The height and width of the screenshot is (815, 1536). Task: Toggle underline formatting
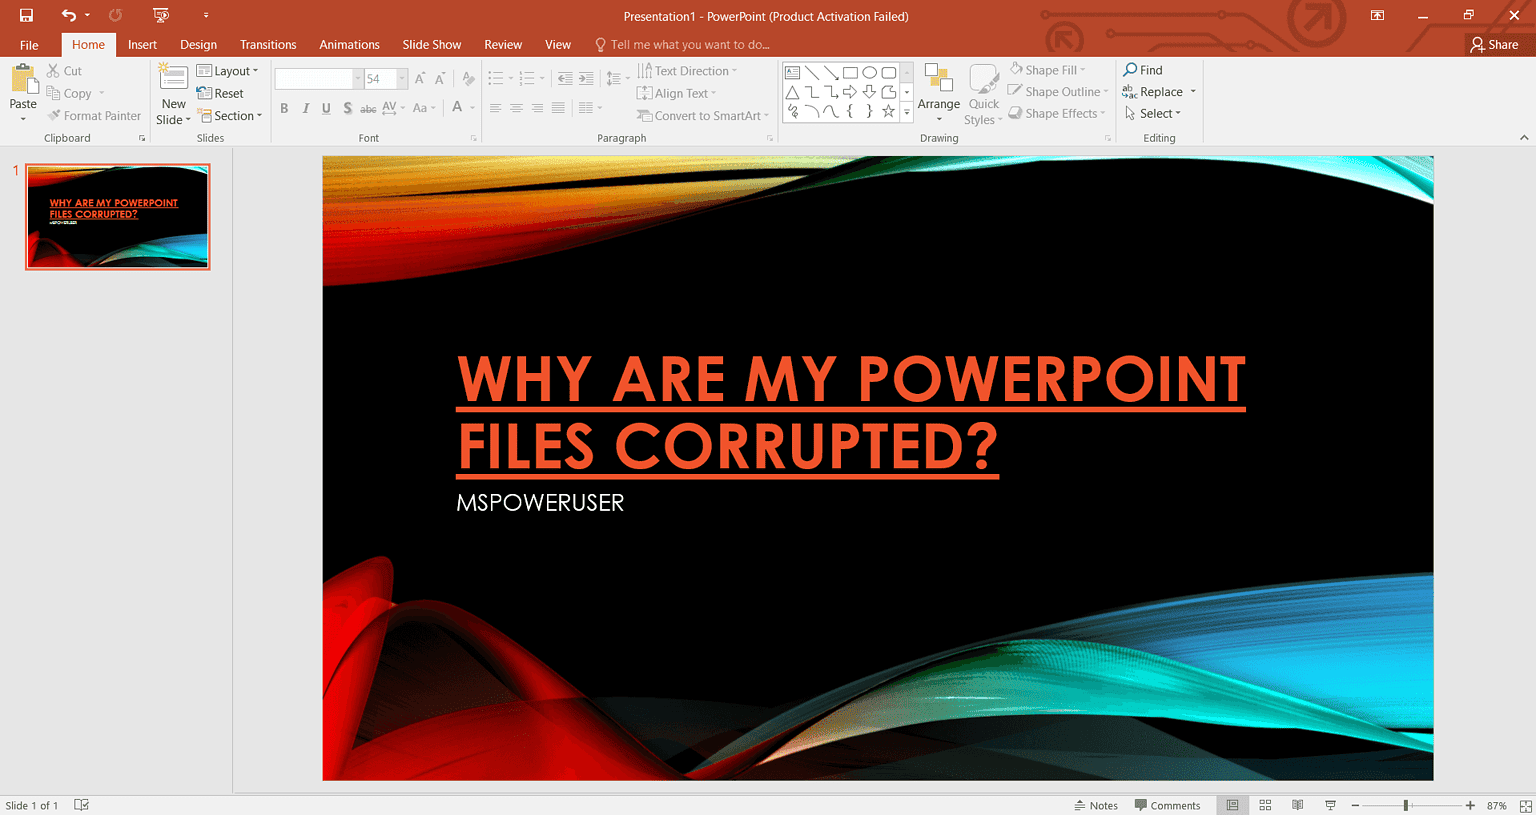coord(325,108)
